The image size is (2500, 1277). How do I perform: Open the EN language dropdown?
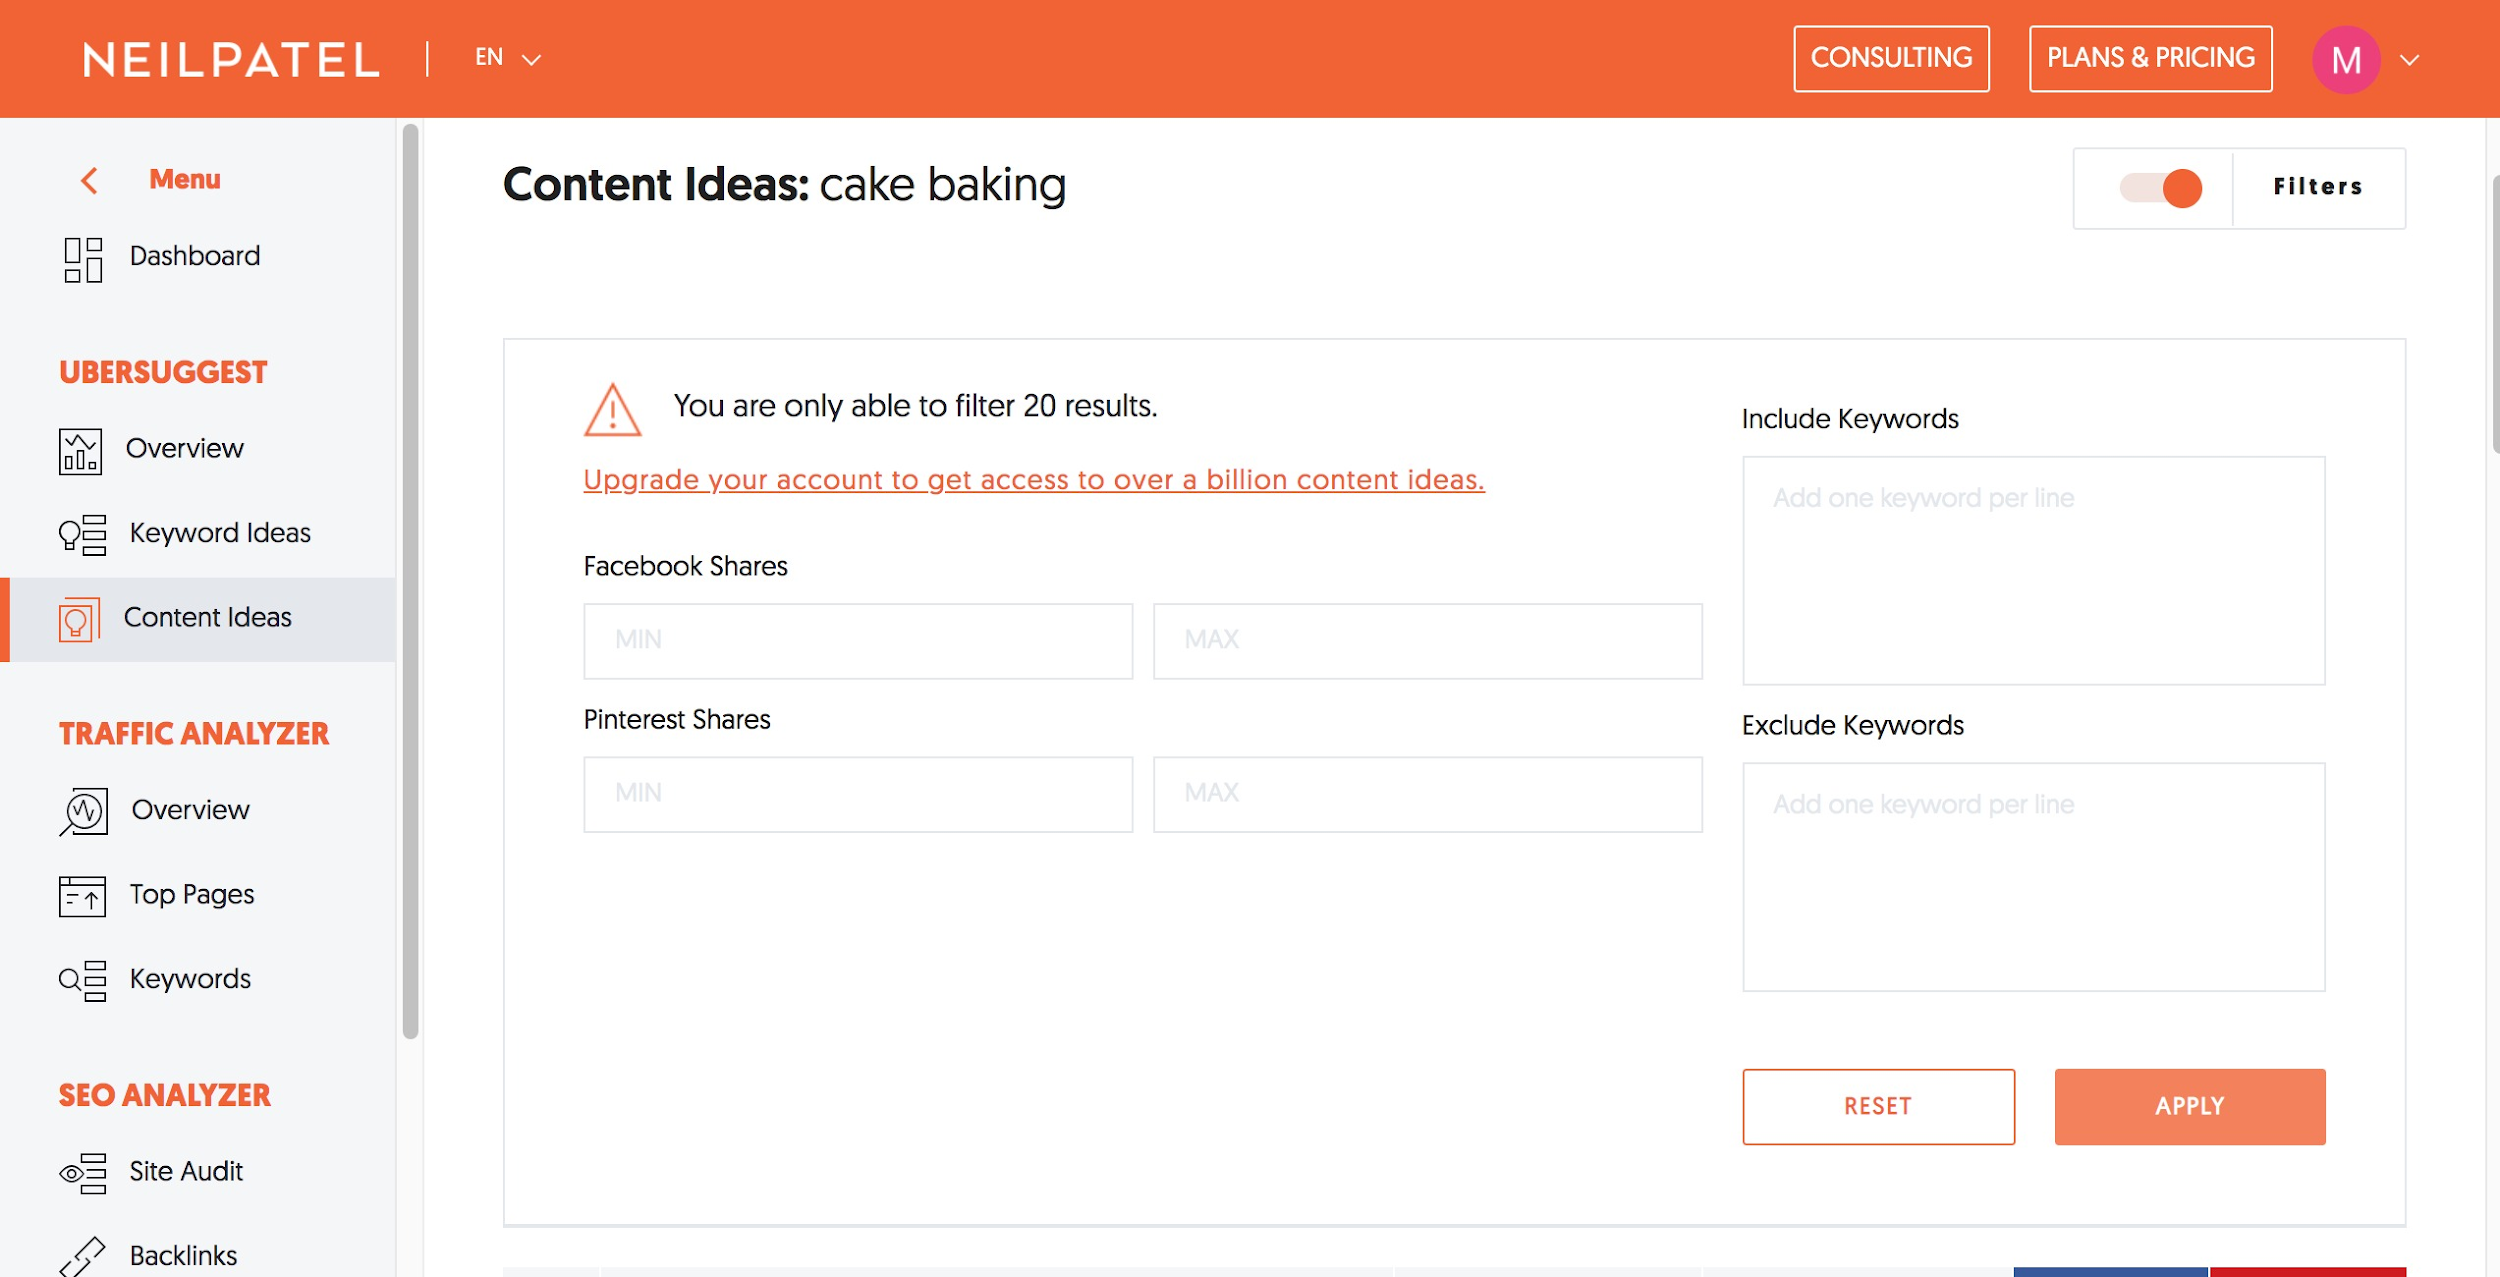pyautogui.click(x=507, y=58)
